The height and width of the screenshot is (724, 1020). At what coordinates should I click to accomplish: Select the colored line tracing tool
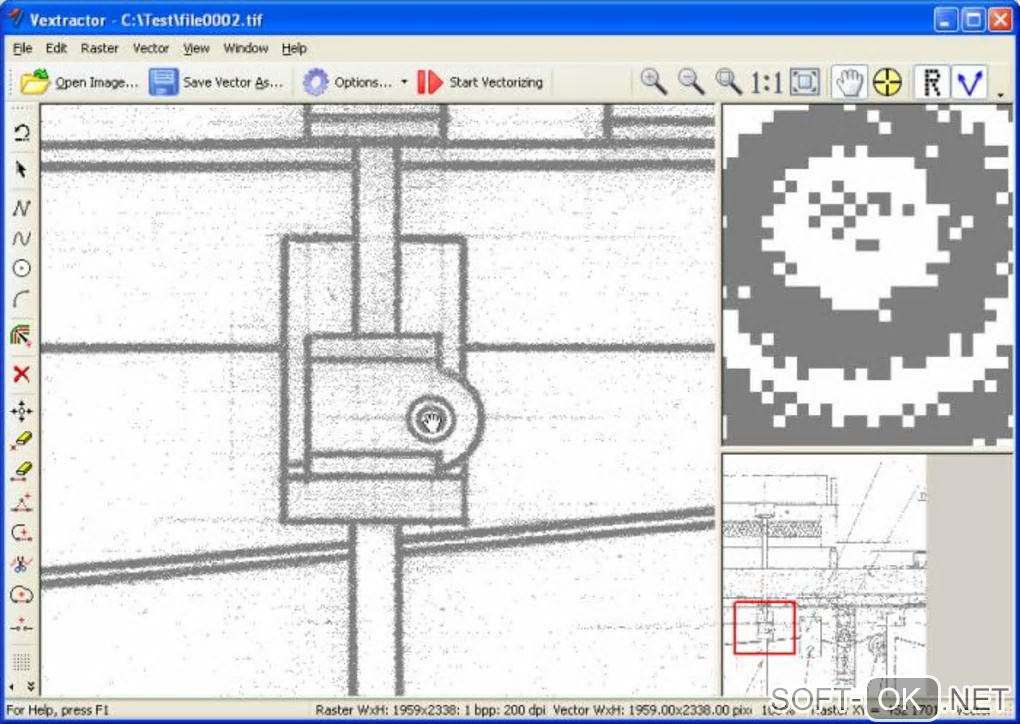tap(21, 336)
